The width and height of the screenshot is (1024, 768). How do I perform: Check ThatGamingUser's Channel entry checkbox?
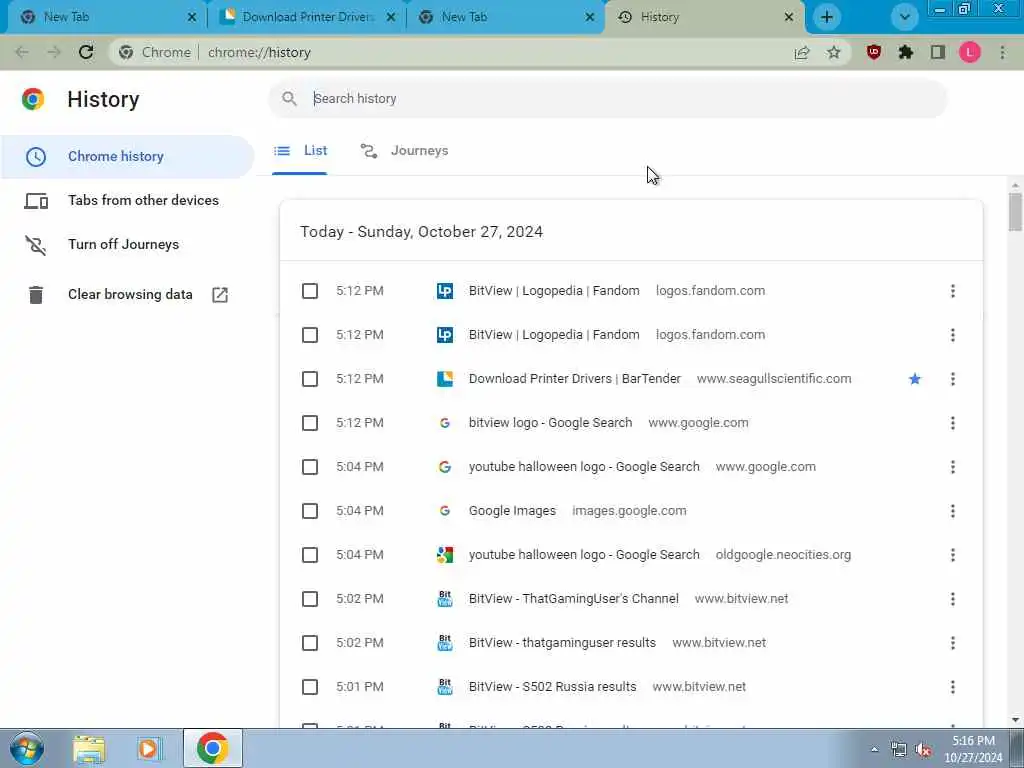[310, 599]
